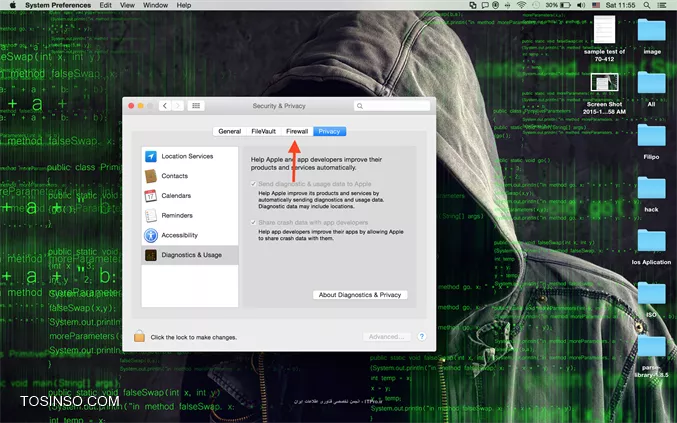The image size is (677, 423).
Task: Open Notification Center list icon
Action: tap(661, 5)
